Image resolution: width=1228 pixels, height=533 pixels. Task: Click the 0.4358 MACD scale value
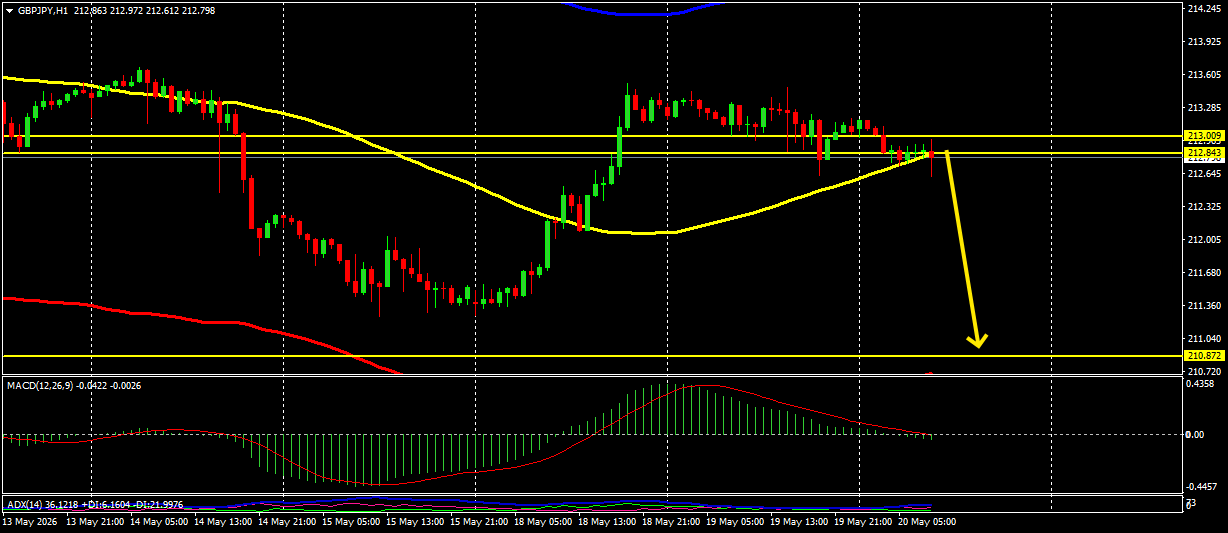tap(1201, 384)
